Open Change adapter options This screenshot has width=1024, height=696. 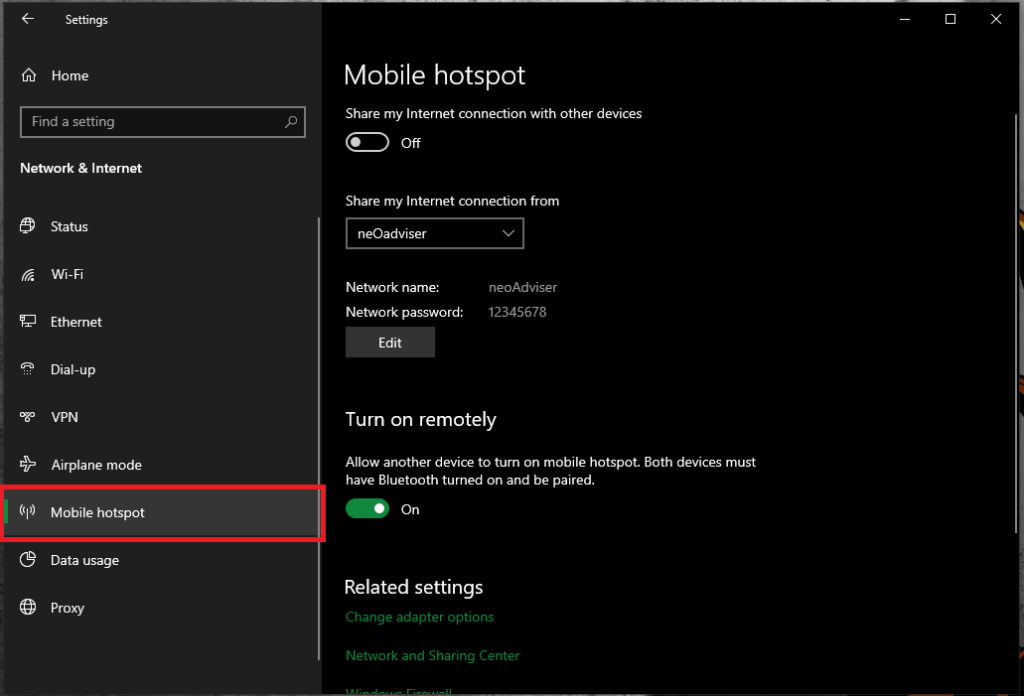[419, 617]
